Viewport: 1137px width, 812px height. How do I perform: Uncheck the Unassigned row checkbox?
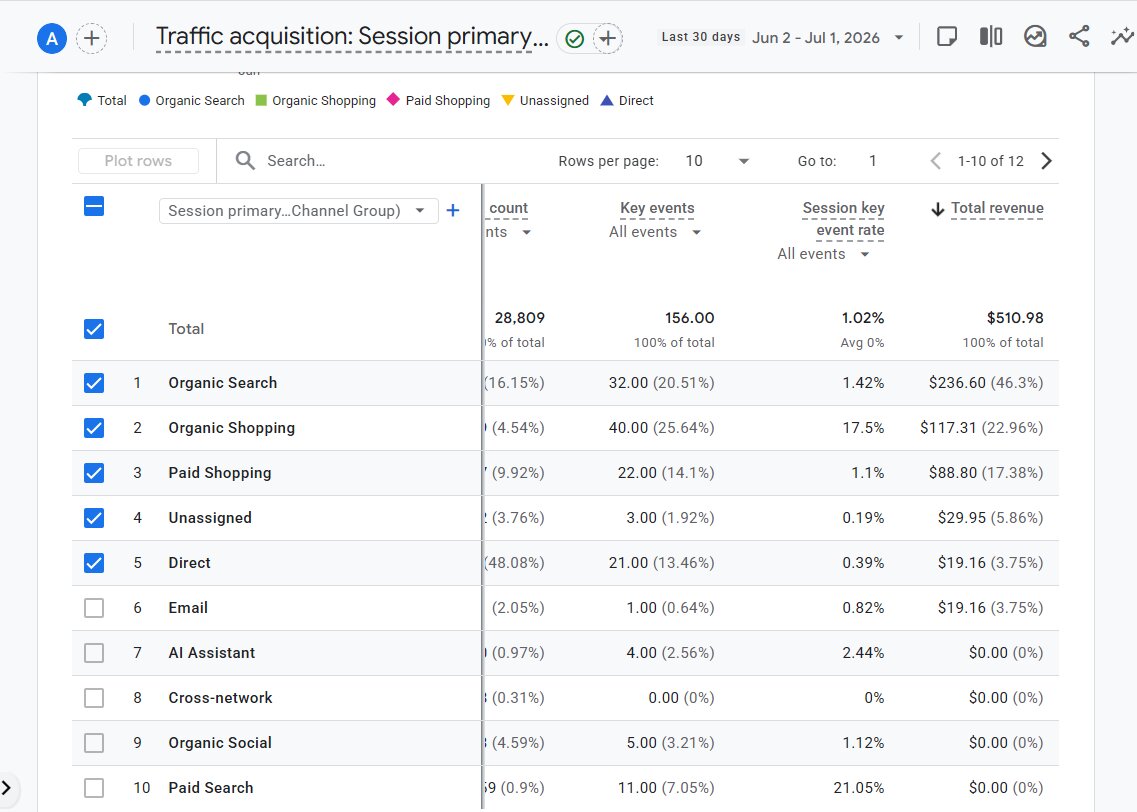[x=94, y=518]
